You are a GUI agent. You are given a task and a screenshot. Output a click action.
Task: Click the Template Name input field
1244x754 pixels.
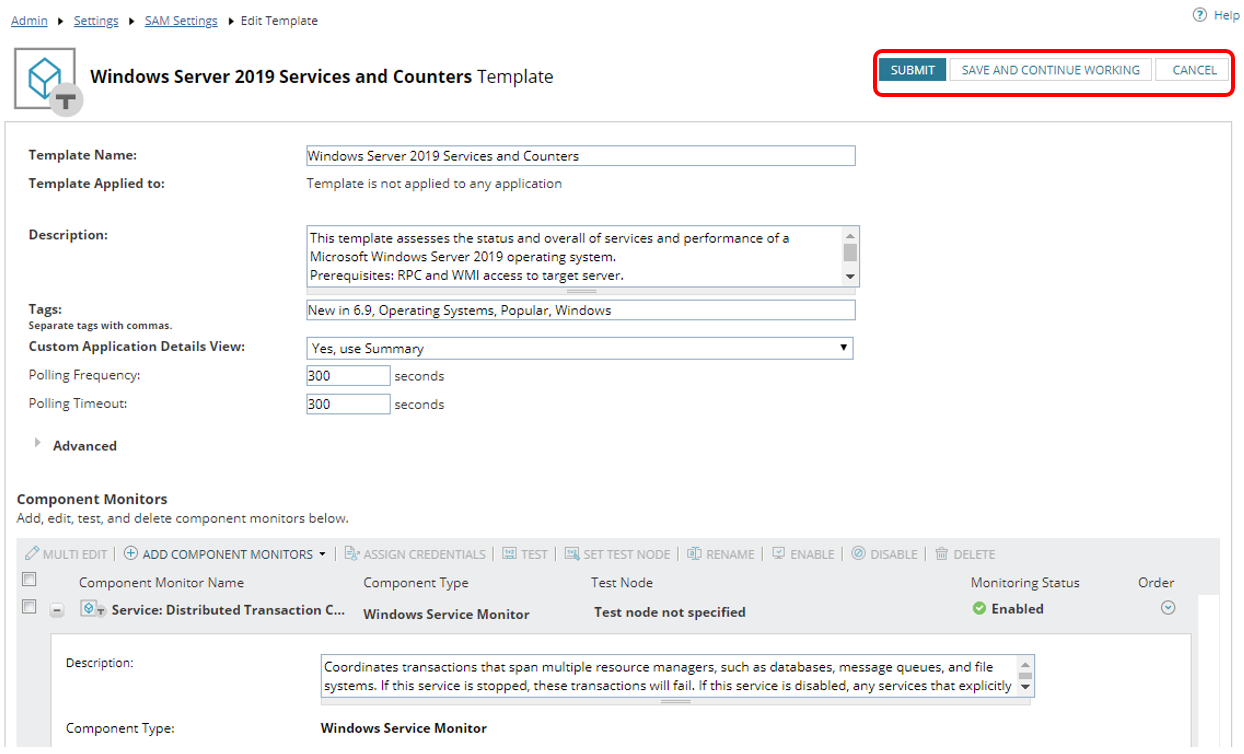pyautogui.click(x=580, y=155)
